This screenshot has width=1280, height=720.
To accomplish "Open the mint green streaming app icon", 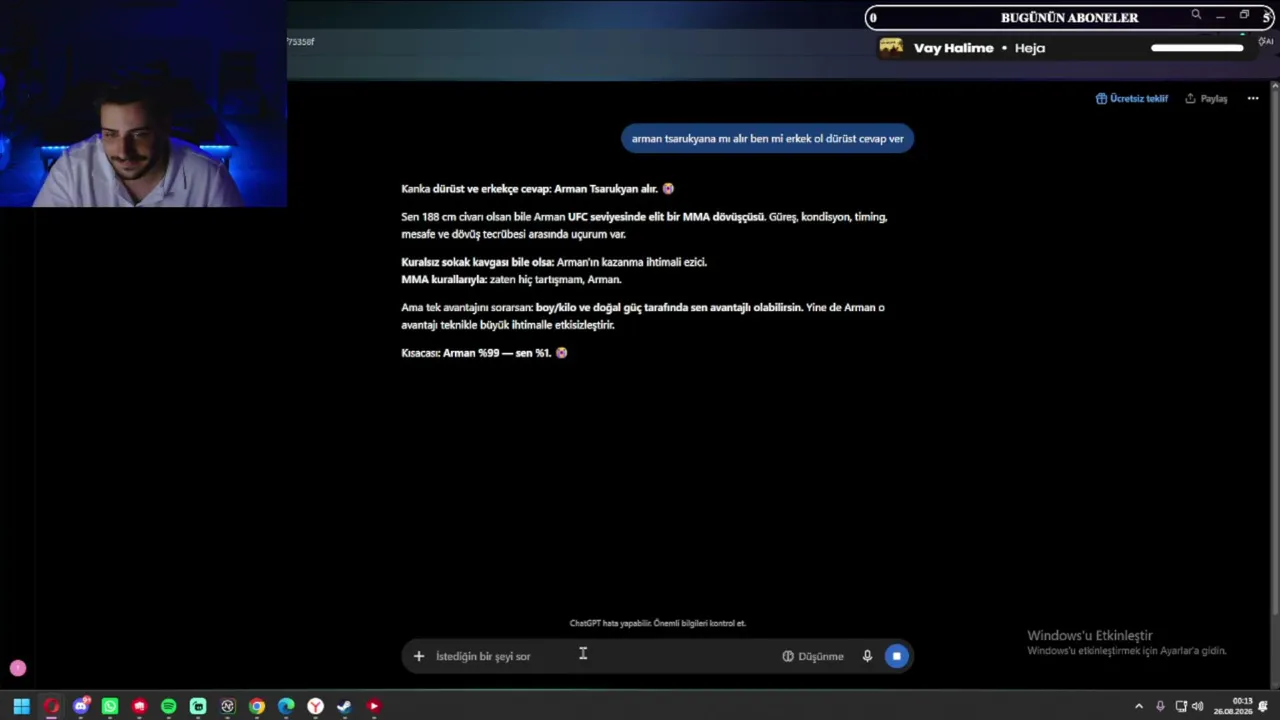I will coord(198,707).
